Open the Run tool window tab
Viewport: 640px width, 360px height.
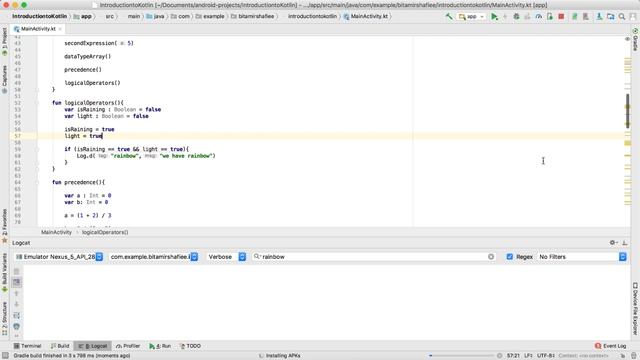[x=160, y=346]
